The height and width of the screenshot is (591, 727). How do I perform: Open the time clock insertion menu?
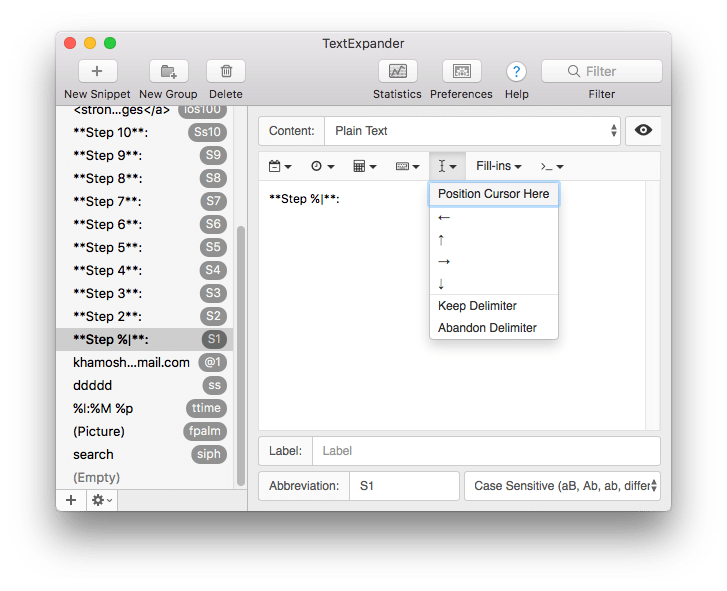(322, 166)
